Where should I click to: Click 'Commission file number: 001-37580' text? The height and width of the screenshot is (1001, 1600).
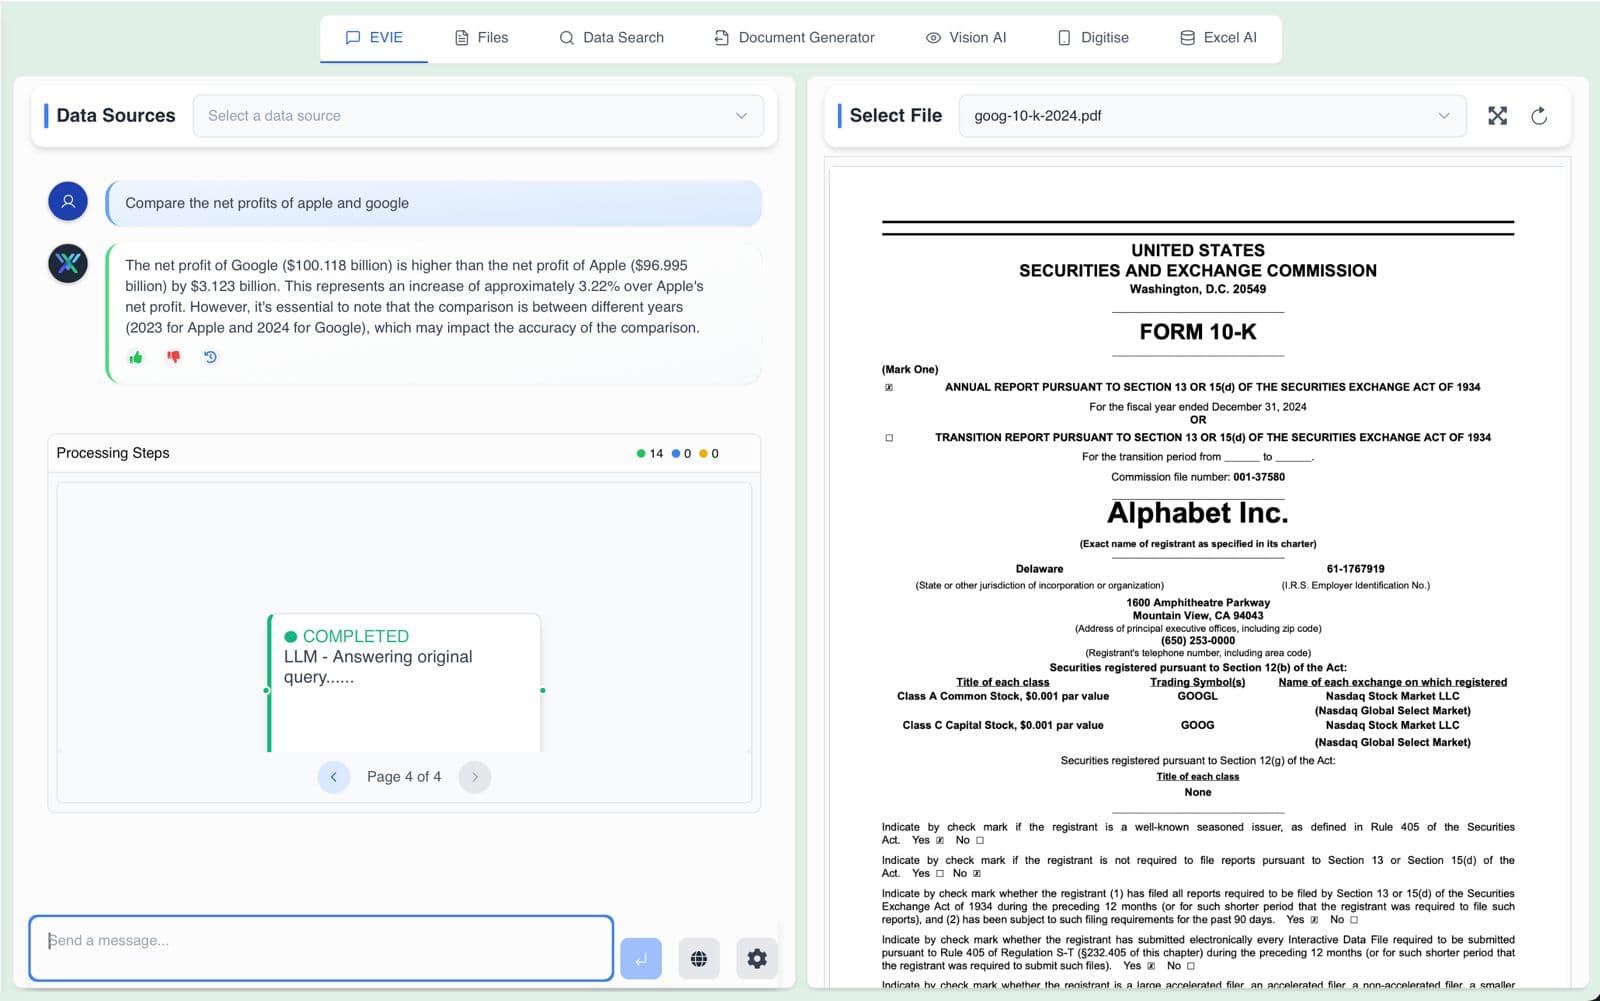pyautogui.click(x=1198, y=477)
